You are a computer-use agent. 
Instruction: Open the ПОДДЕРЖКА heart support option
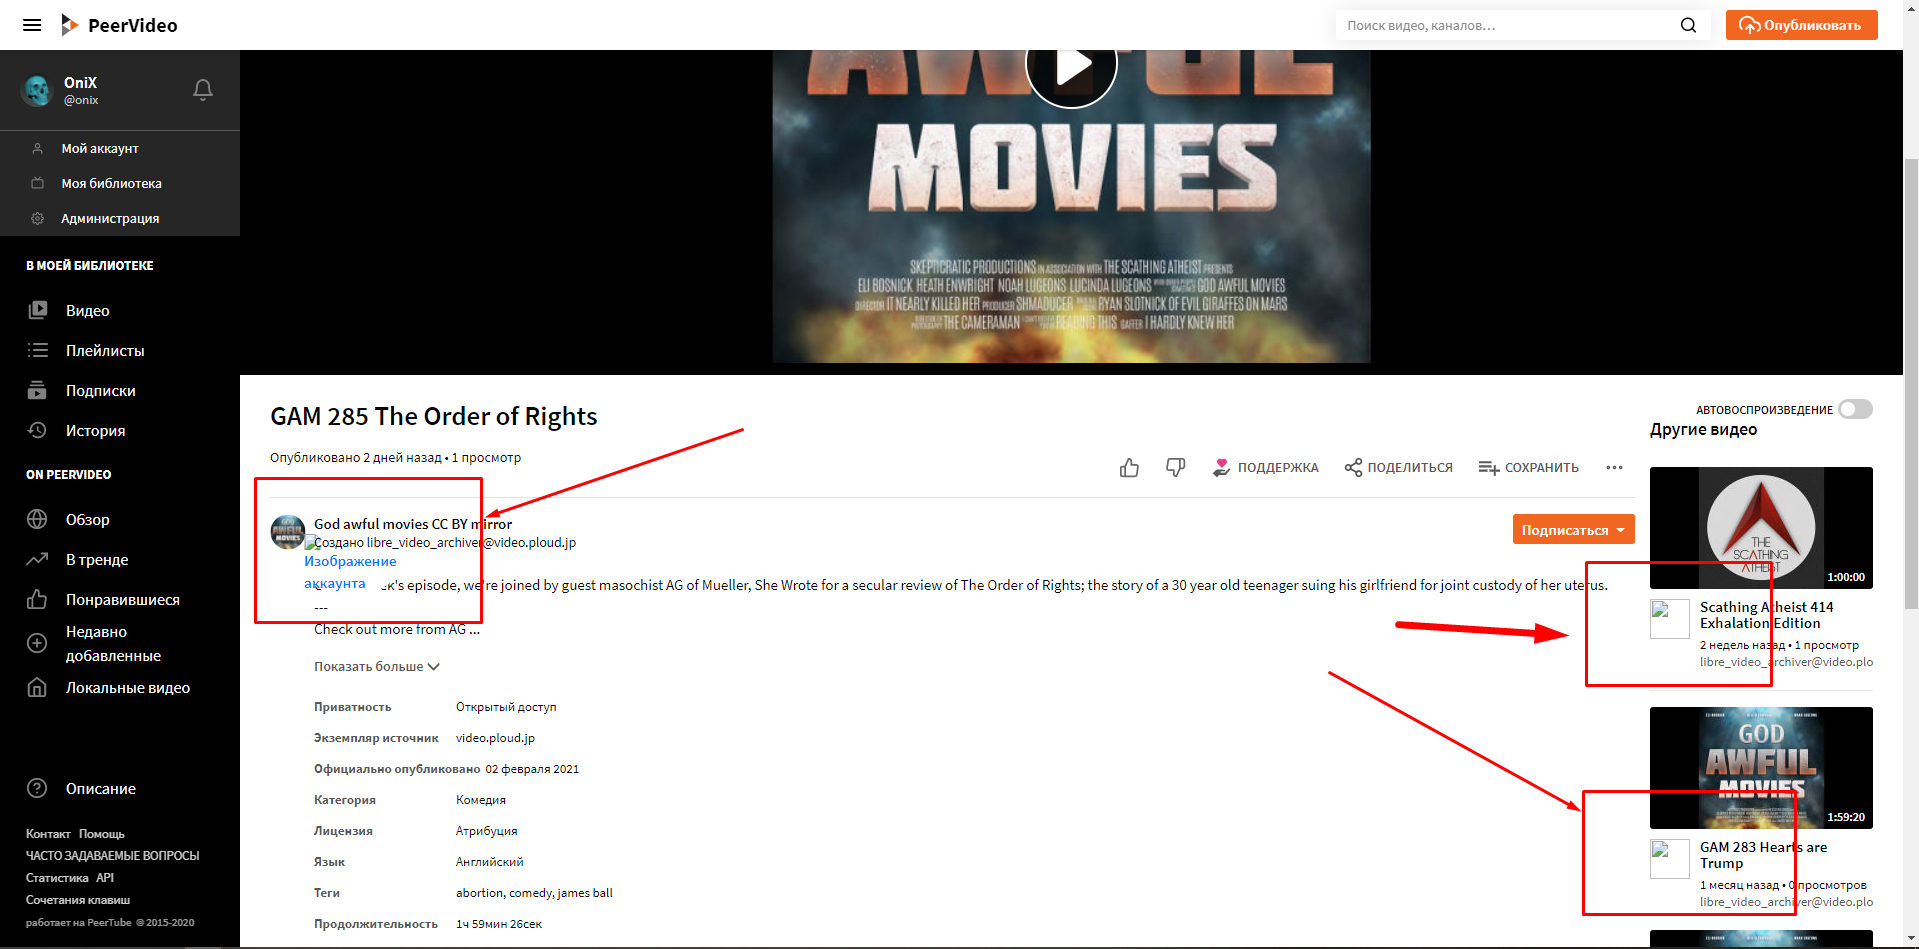click(x=1265, y=466)
